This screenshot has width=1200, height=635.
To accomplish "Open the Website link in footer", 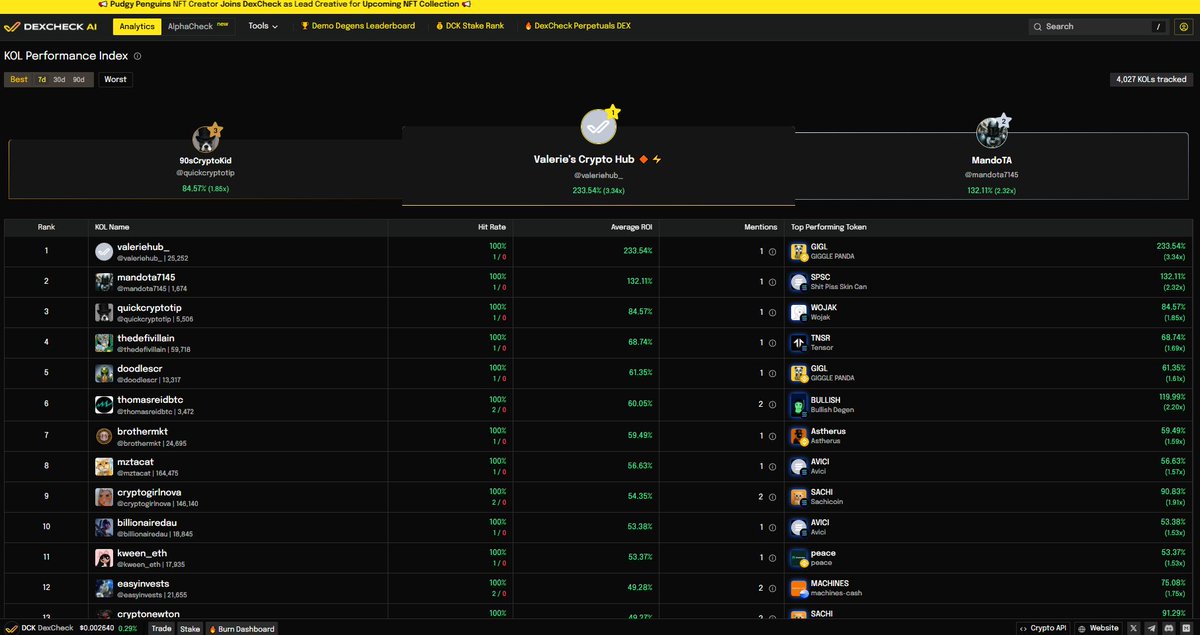I will coord(1099,628).
